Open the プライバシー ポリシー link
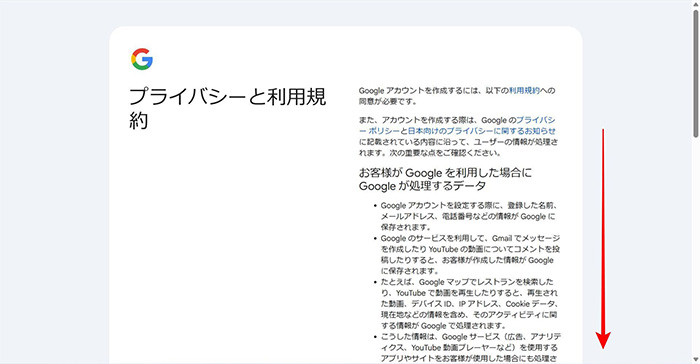Image resolution: width=700 pixels, height=364 pixels. coord(457,126)
